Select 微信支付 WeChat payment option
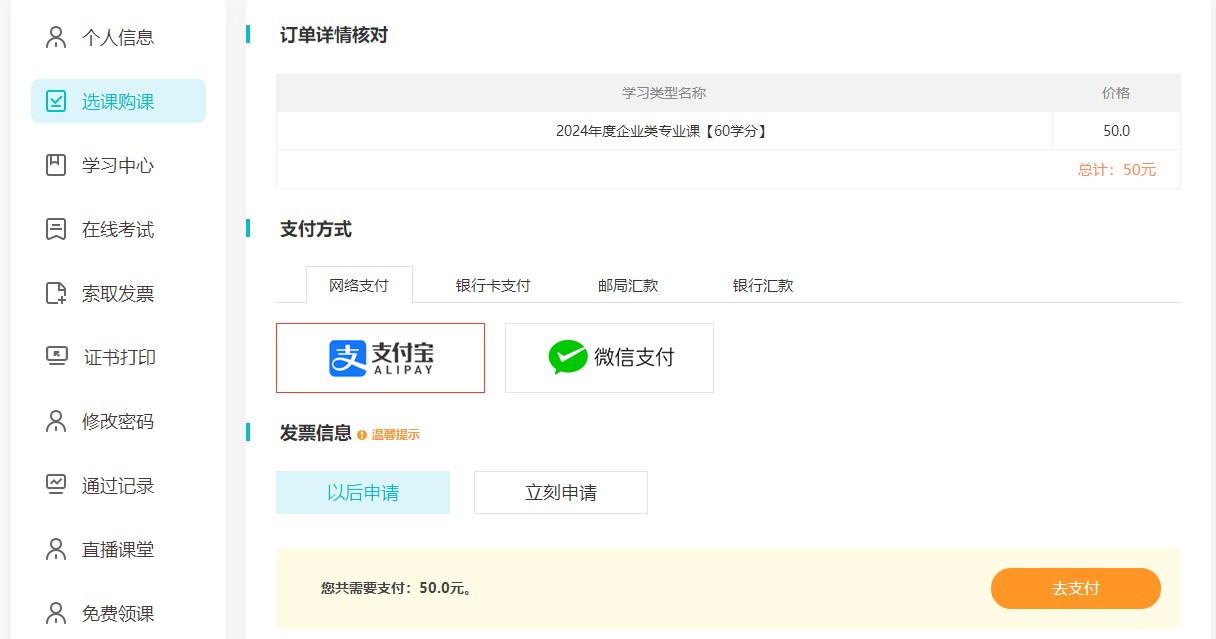 pyautogui.click(x=609, y=358)
